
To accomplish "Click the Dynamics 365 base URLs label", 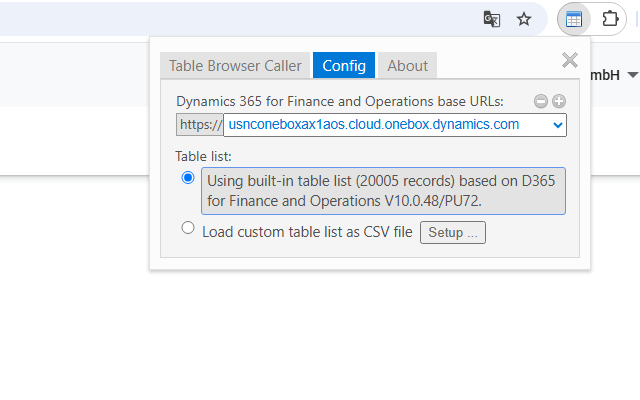I will (x=340, y=101).
